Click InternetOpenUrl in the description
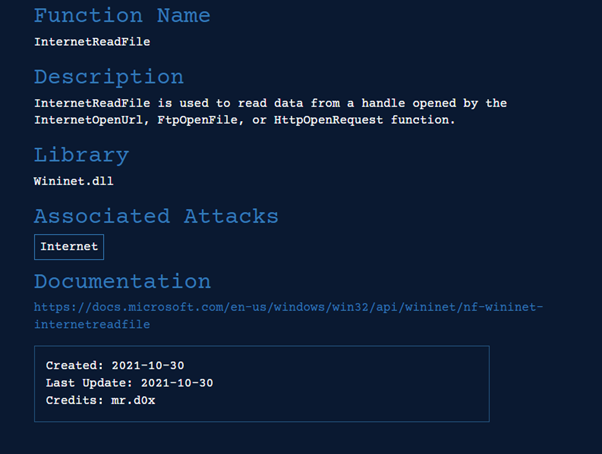The height and width of the screenshot is (454, 602). click(87, 120)
